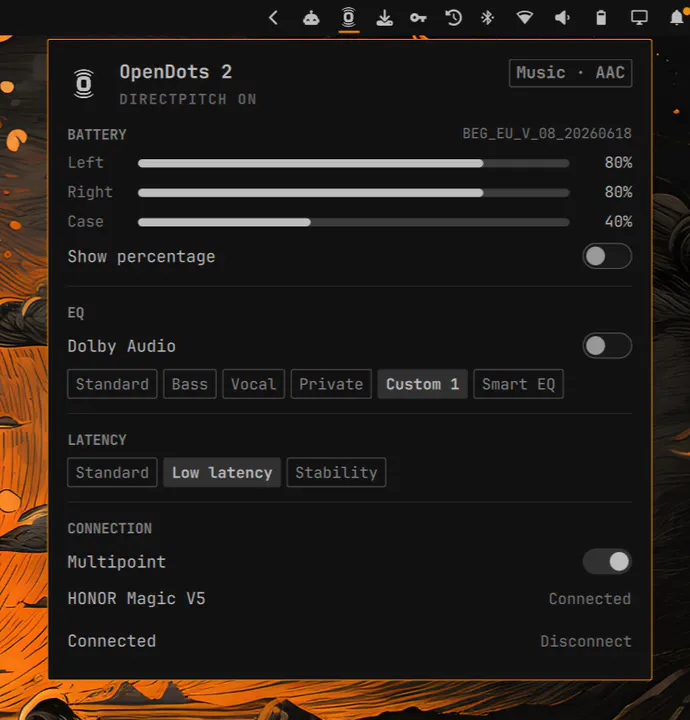
Task: Click the Music · AAC codec badge
Action: [x=570, y=73]
